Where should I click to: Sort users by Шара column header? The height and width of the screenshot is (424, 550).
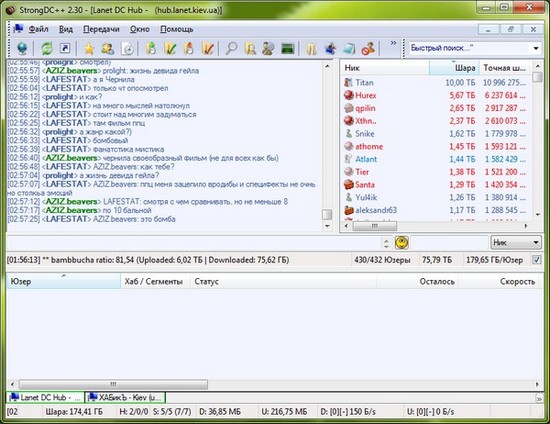pyautogui.click(x=454, y=68)
